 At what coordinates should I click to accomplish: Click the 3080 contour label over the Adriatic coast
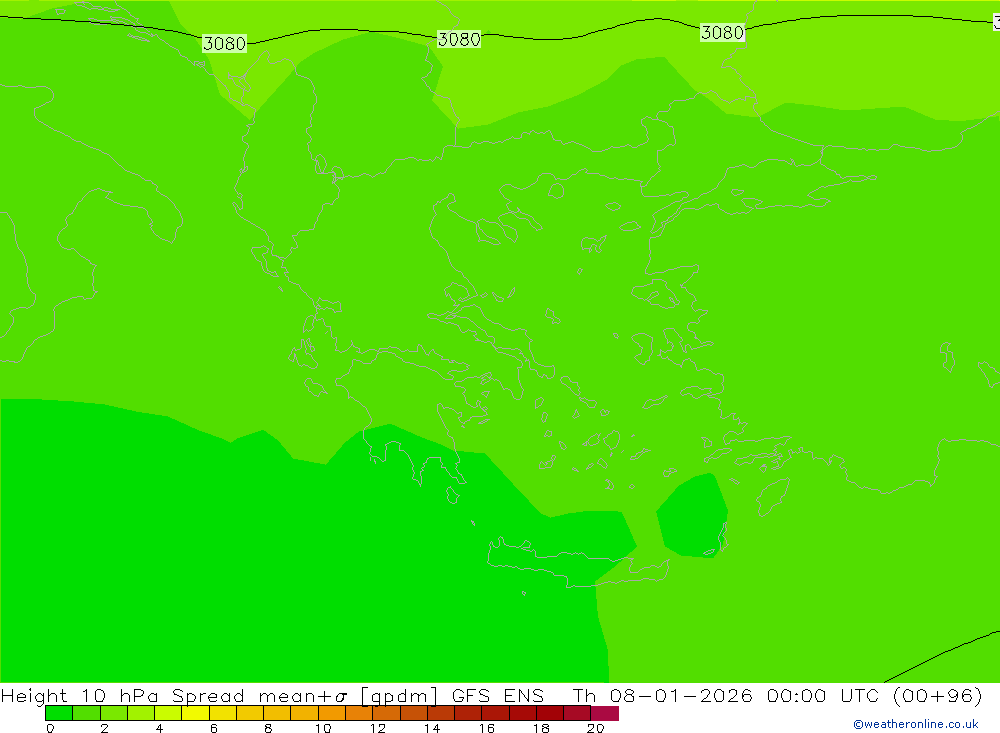point(224,43)
